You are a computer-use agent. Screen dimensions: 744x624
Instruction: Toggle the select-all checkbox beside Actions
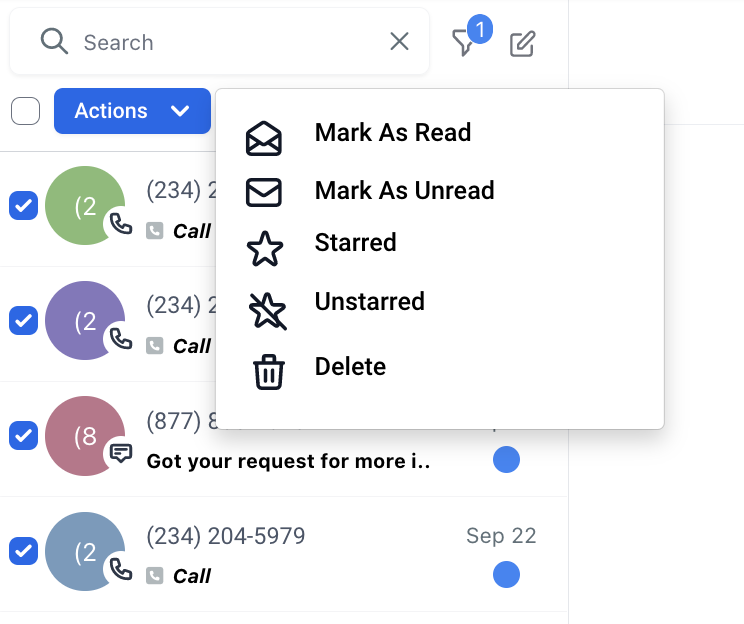click(26, 111)
